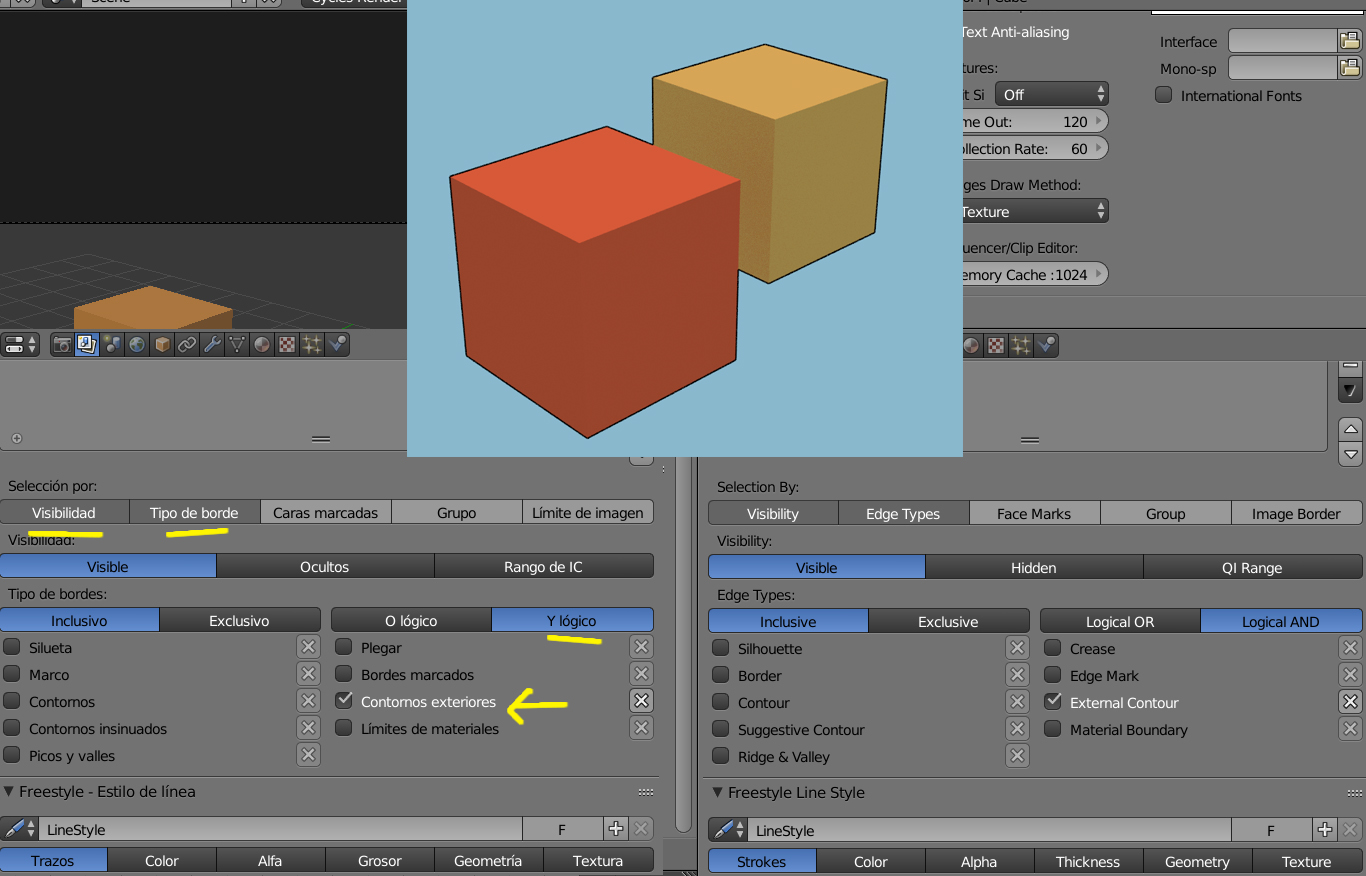1366x876 pixels.
Task: Switch to the Grosor tab
Action: pos(380,860)
